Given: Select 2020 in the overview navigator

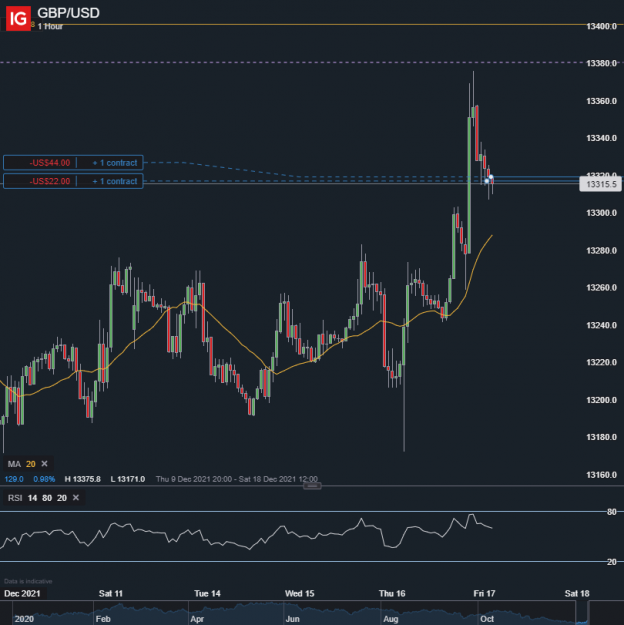Looking at the screenshot, I should coord(24,619).
